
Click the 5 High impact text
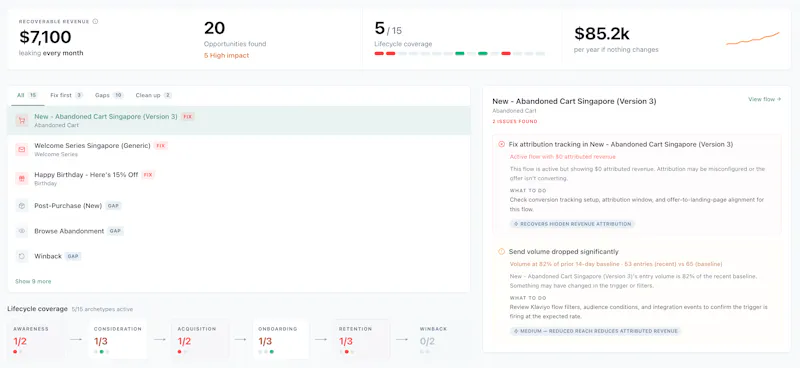click(x=227, y=55)
